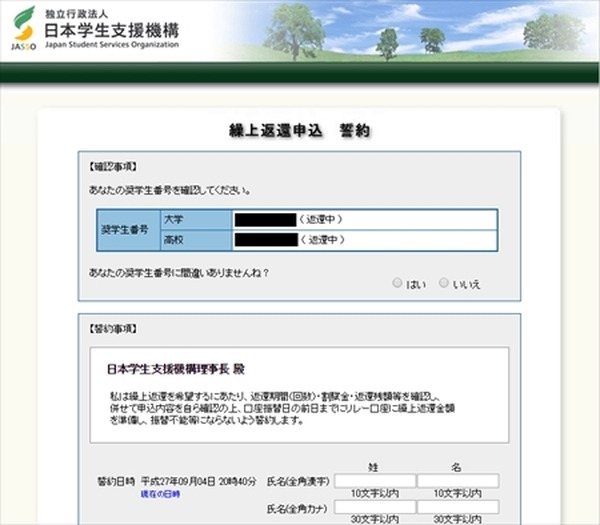This screenshot has height=525, width=600.
Task: Click the 平成27年09月04日 date text
Action: tap(178, 481)
